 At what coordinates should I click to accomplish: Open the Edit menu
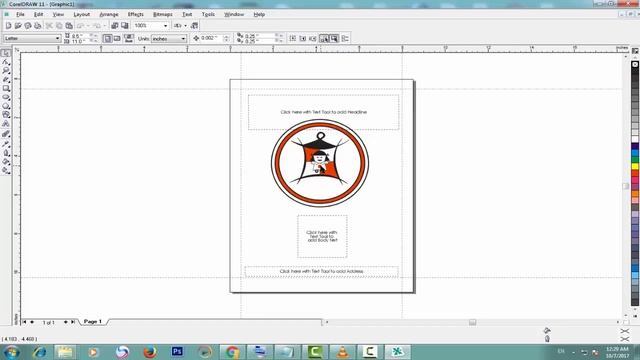click(x=38, y=14)
